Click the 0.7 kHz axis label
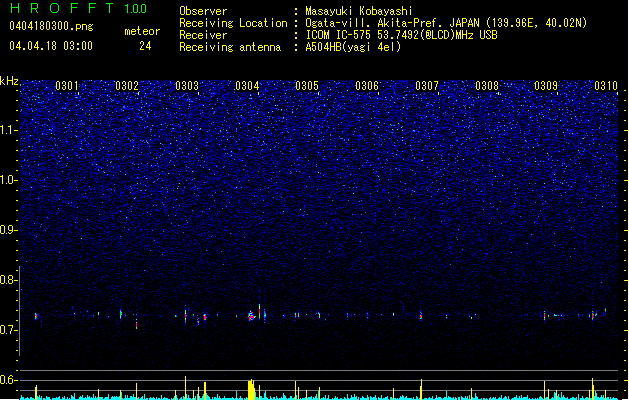 9,330
